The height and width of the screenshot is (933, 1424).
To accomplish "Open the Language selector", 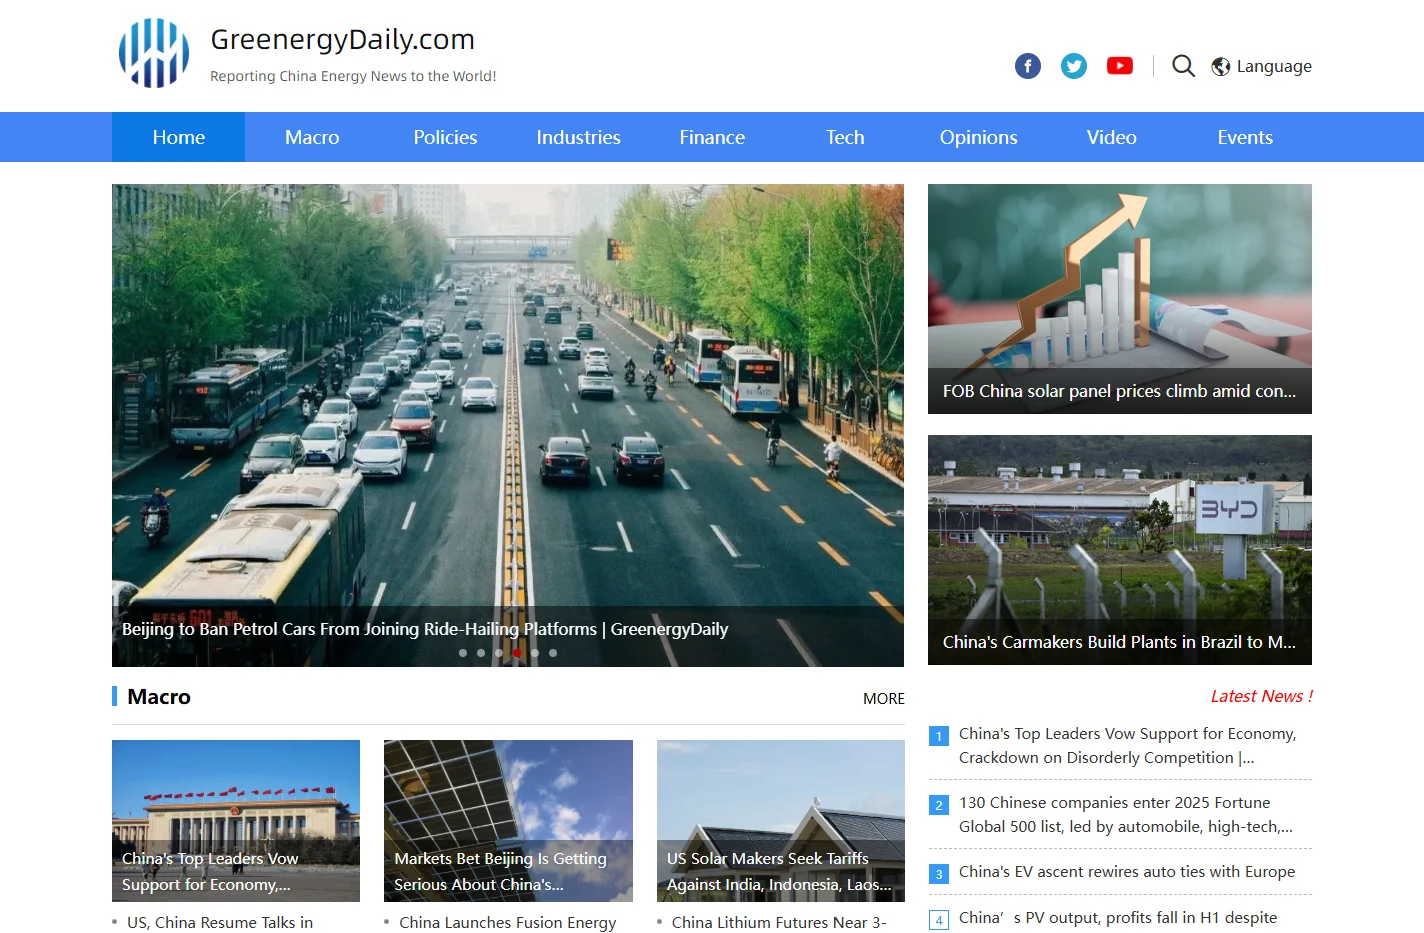I will tap(1262, 67).
